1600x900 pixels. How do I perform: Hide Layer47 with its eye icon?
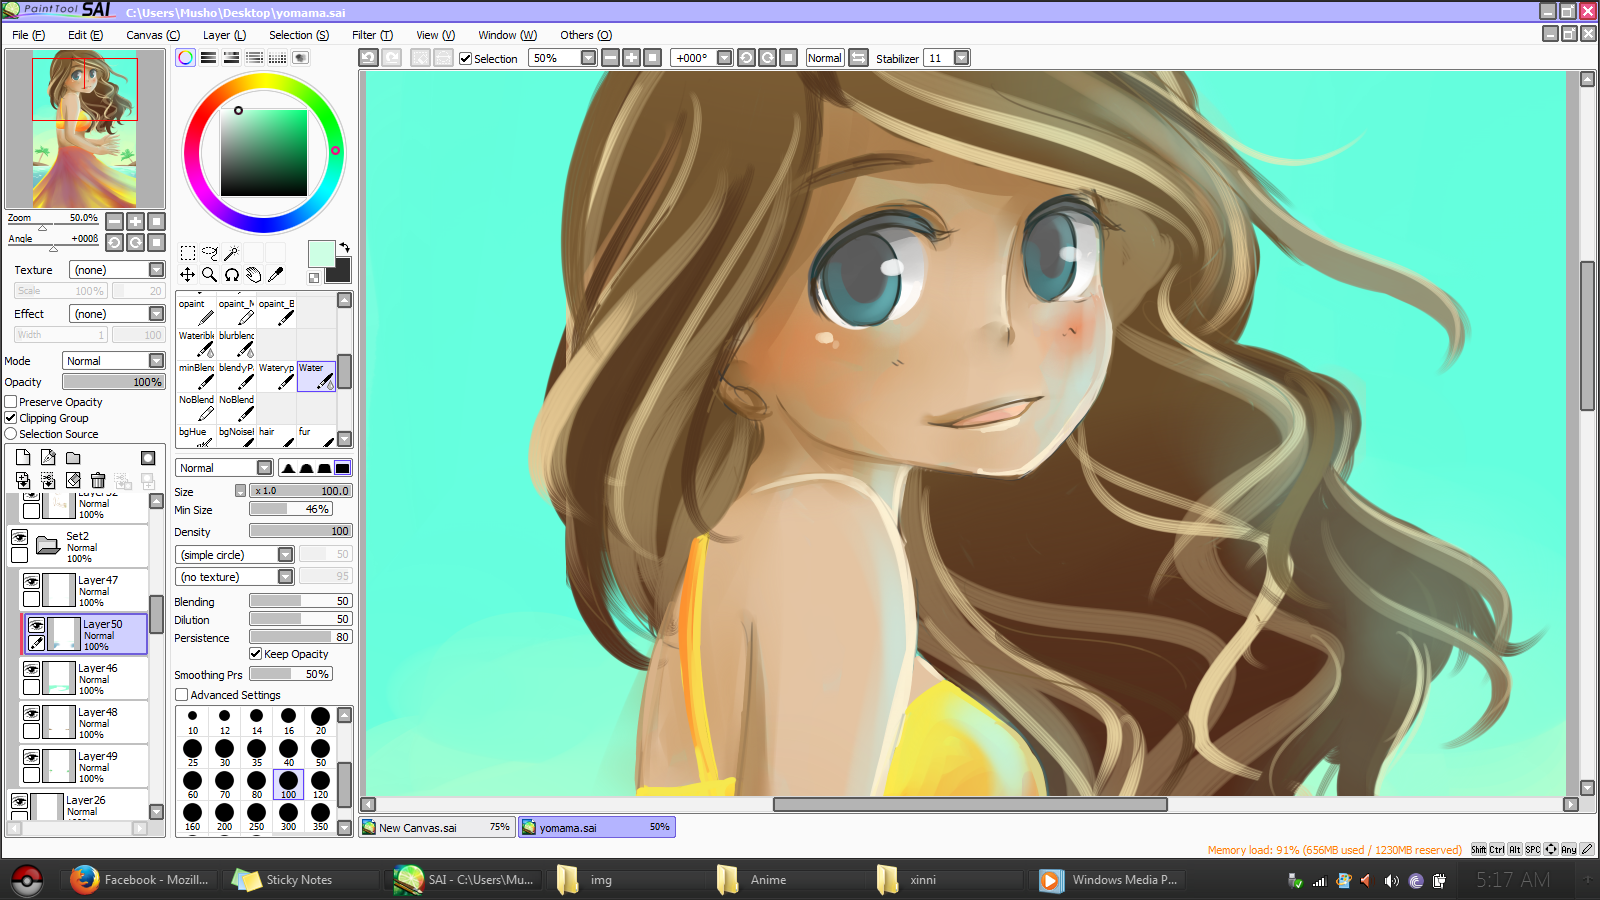click(x=32, y=581)
